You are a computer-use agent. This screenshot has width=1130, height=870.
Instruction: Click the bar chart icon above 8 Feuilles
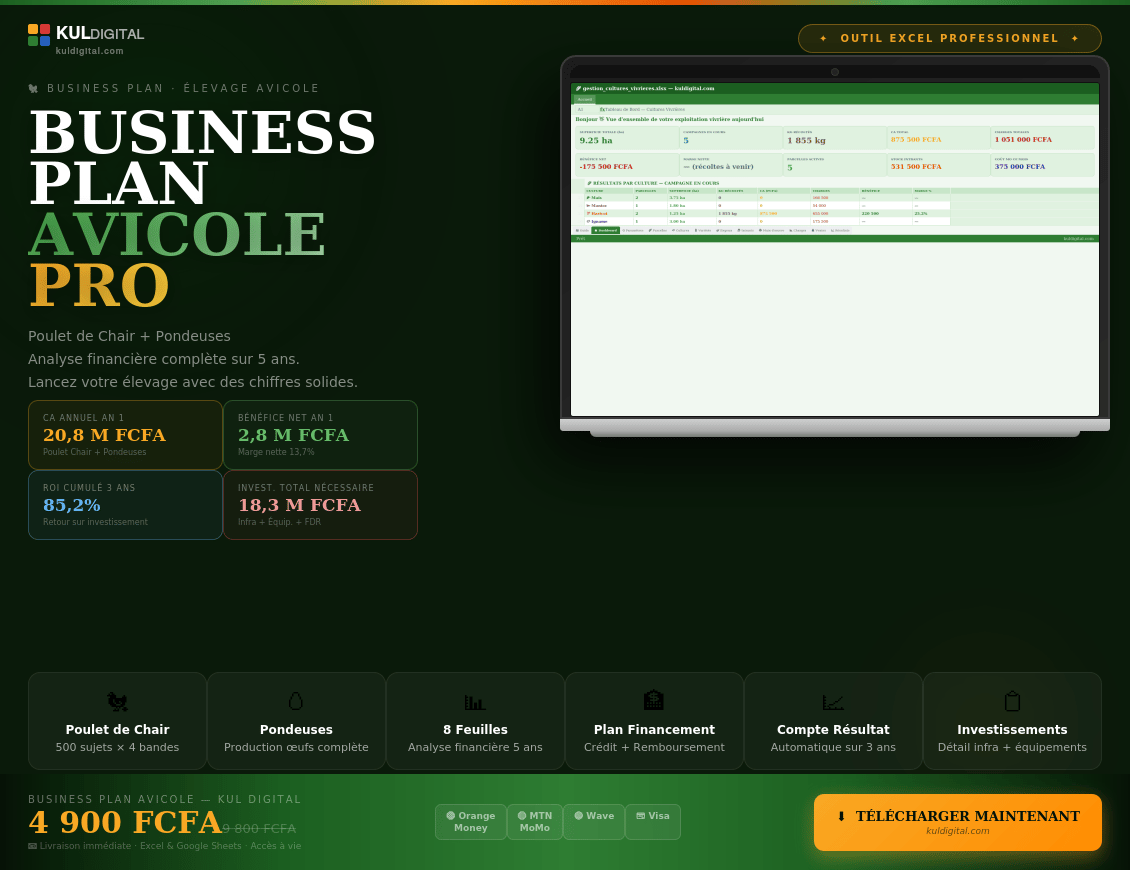pyautogui.click(x=475, y=701)
